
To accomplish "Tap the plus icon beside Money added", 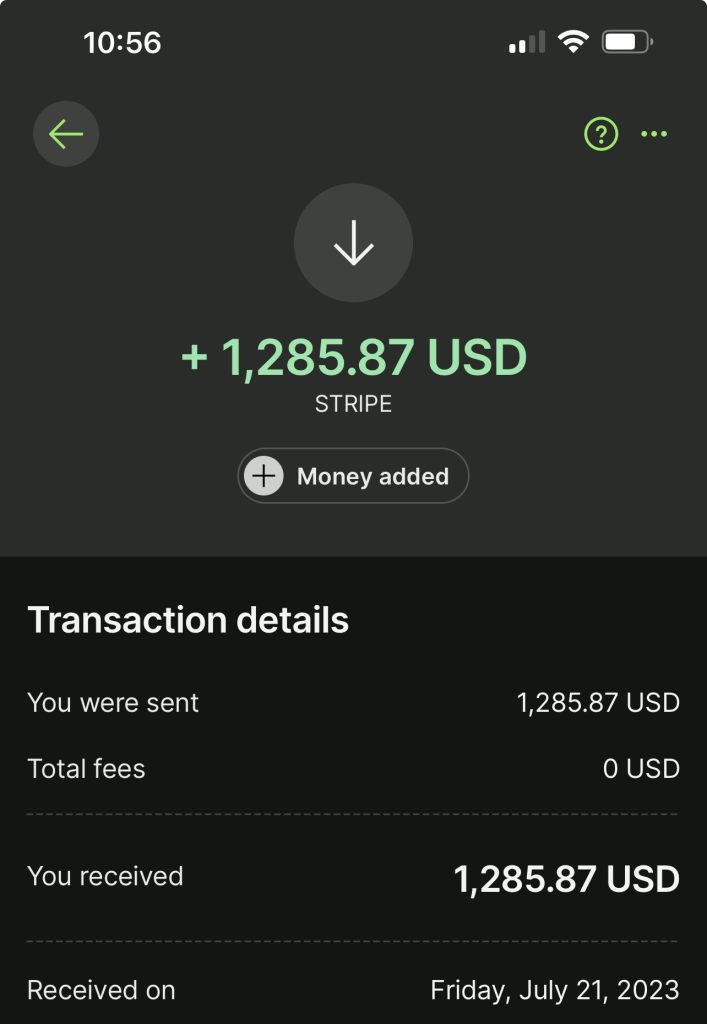I will point(264,476).
